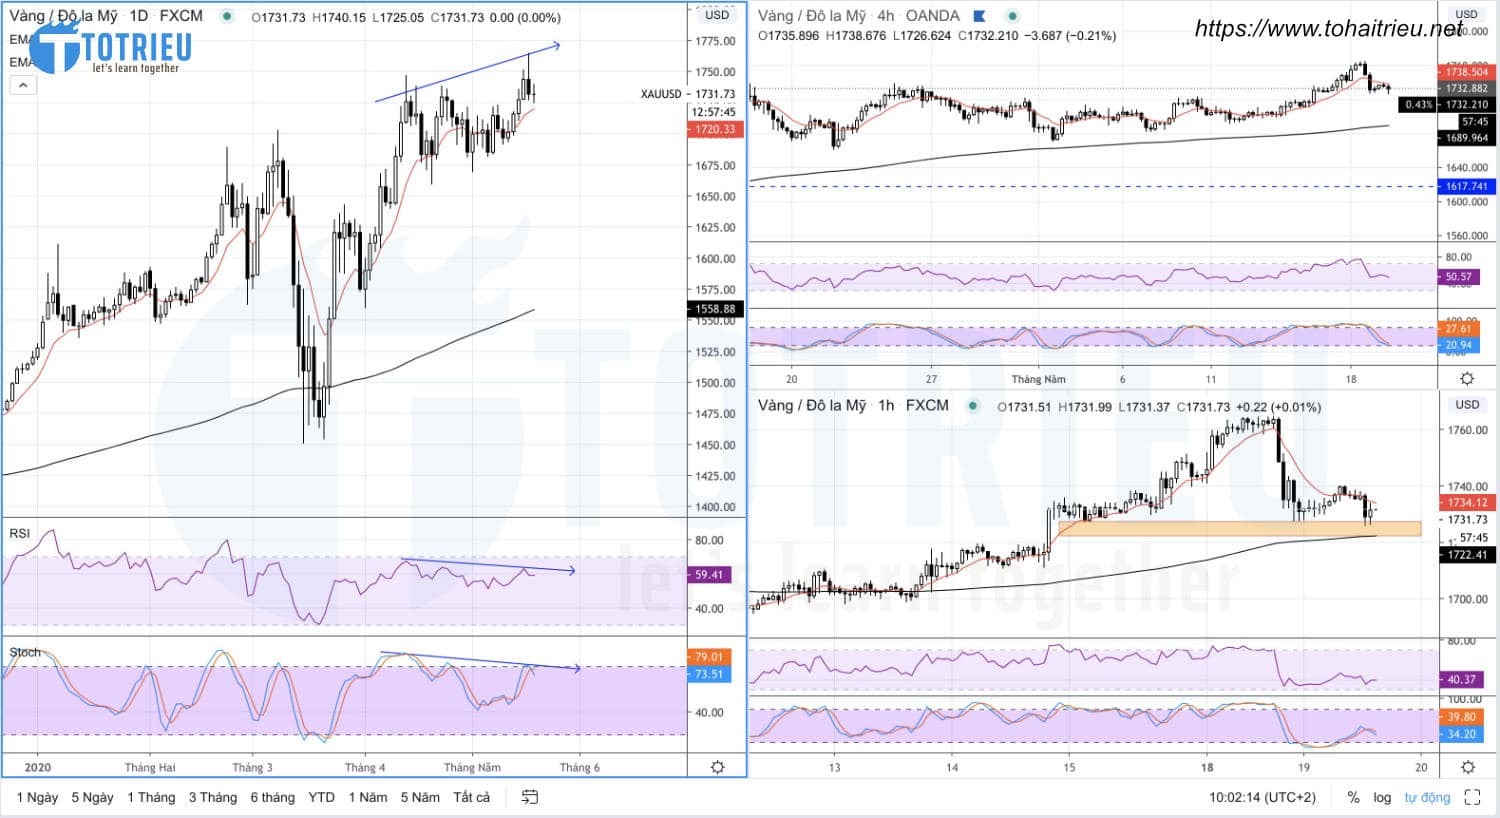
Task: Open USD currency selector on 1D chart
Action: point(717,15)
